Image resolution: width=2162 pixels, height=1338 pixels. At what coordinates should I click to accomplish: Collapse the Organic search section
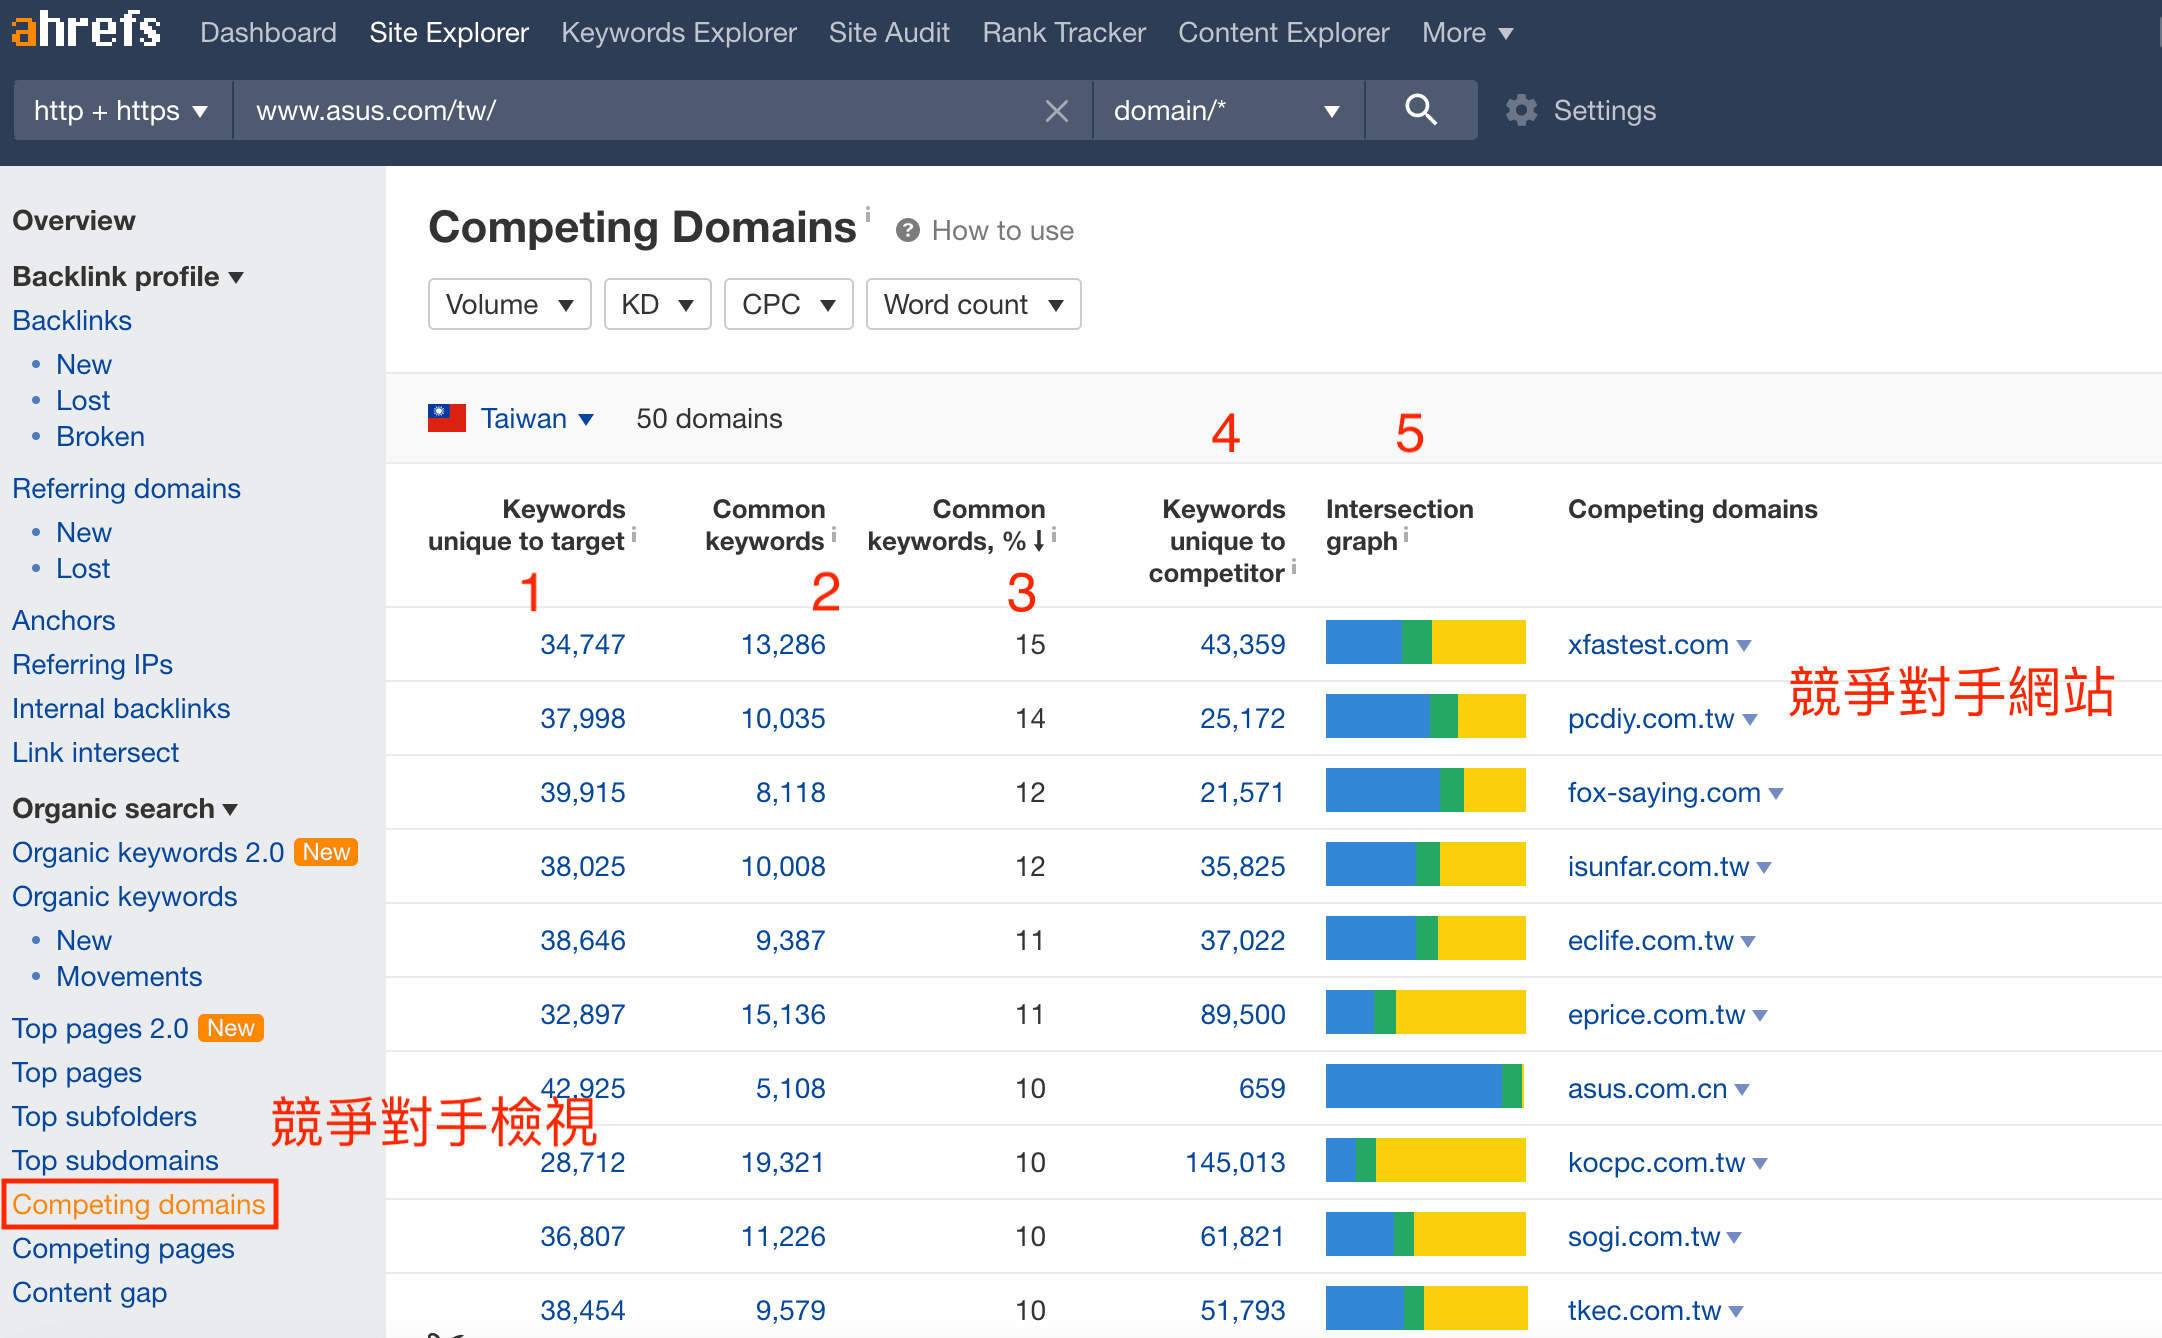pyautogui.click(x=125, y=808)
